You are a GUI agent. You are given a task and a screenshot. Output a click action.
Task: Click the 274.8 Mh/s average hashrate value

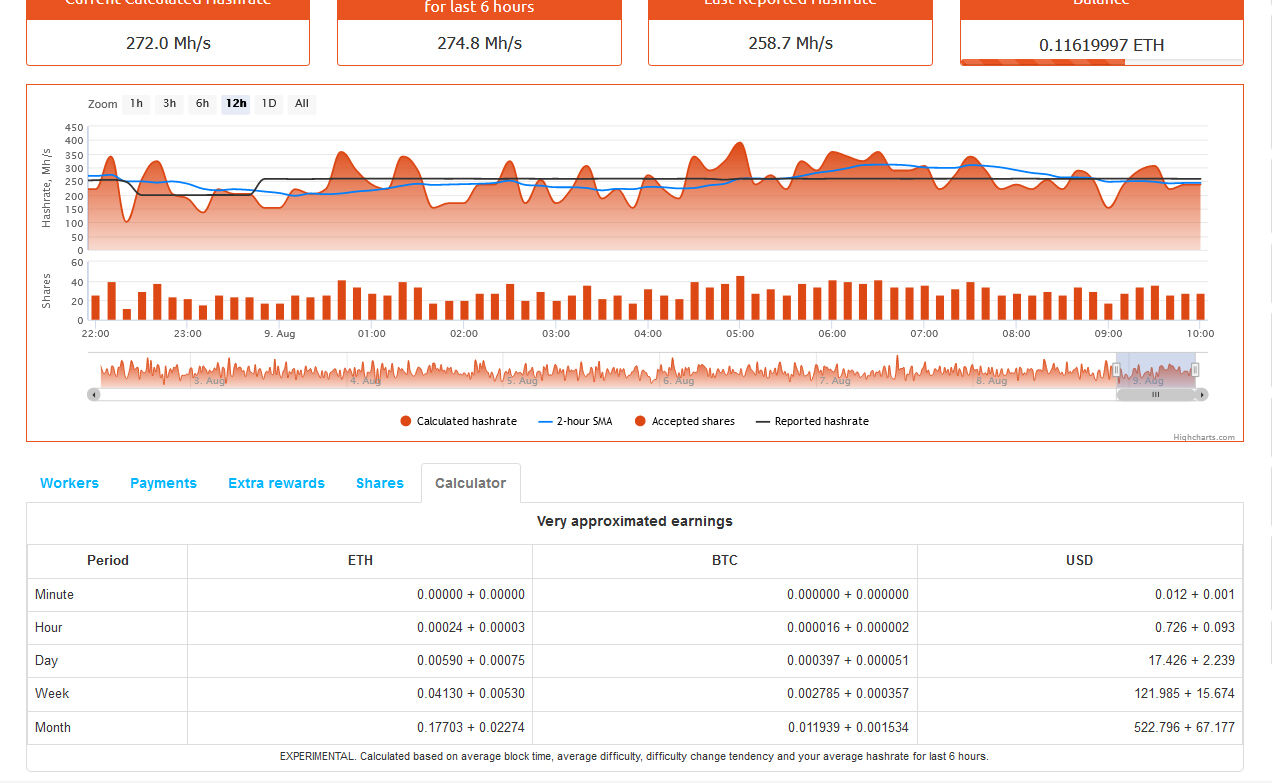pos(479,43)
